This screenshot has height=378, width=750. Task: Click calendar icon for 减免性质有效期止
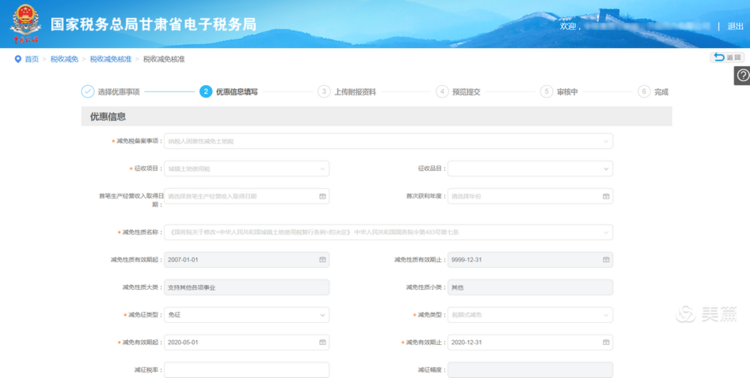606,260
